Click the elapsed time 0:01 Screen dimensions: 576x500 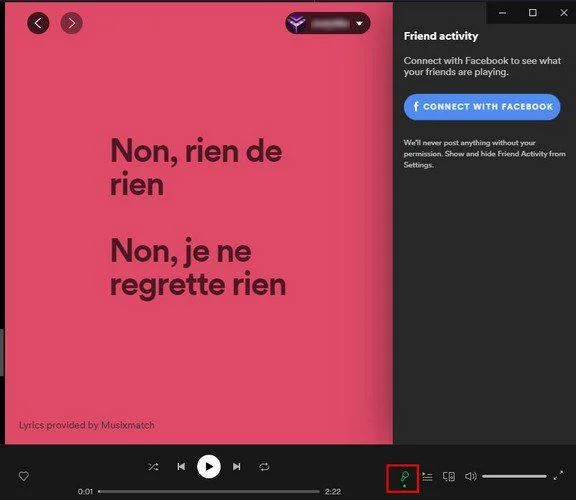tap(85, 492)
